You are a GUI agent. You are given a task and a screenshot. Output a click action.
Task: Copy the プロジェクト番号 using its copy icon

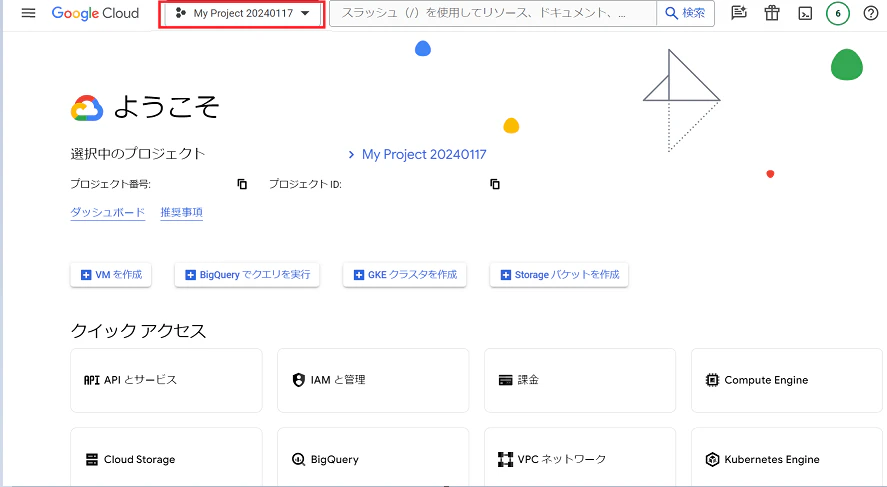coord(242,184)
